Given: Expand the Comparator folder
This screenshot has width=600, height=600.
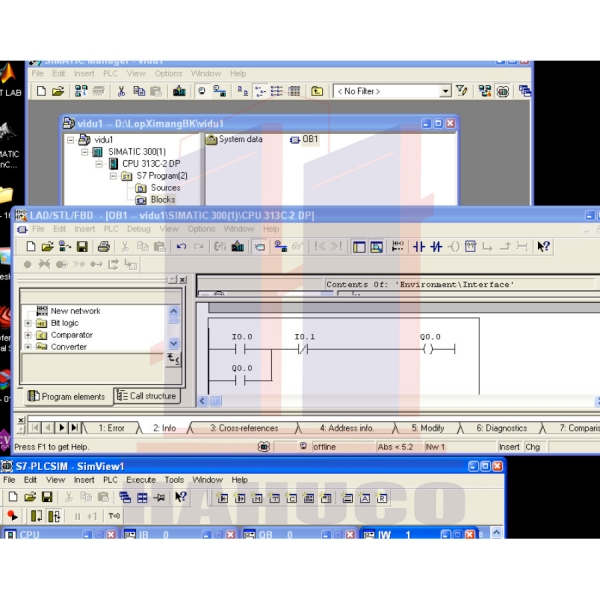Looking at the screenshot, I should pos(28,335).
